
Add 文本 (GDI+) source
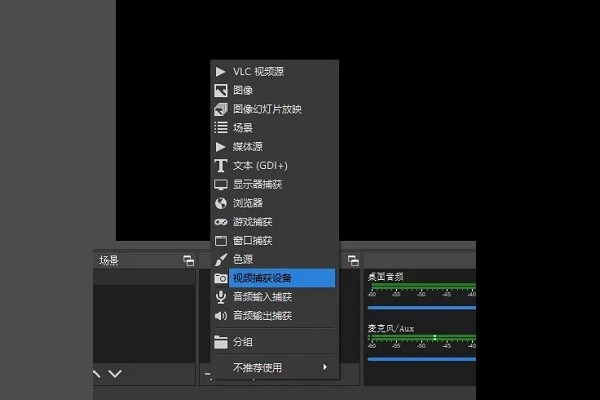coord(274,165)
